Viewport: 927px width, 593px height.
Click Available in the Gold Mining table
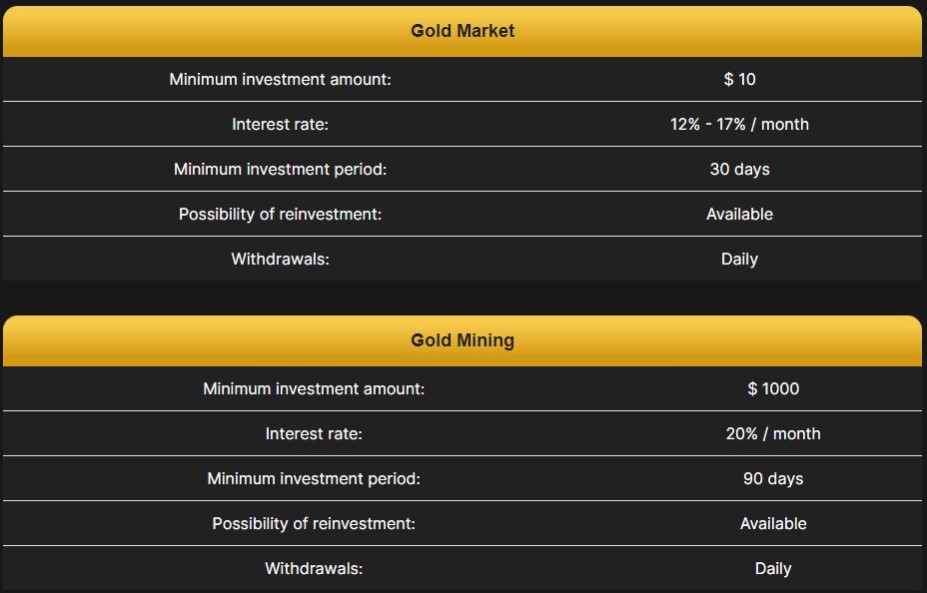click(x=773, y=523)
